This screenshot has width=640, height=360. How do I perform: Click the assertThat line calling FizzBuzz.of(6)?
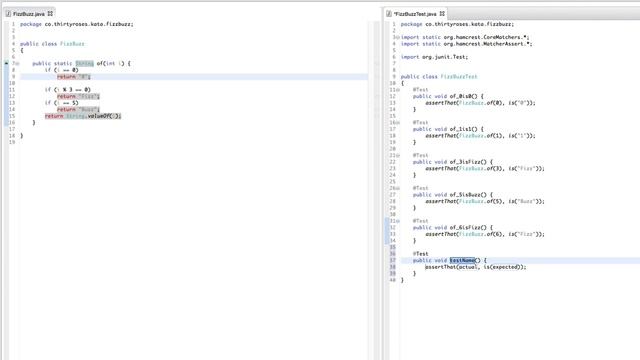tap(485, 234)
